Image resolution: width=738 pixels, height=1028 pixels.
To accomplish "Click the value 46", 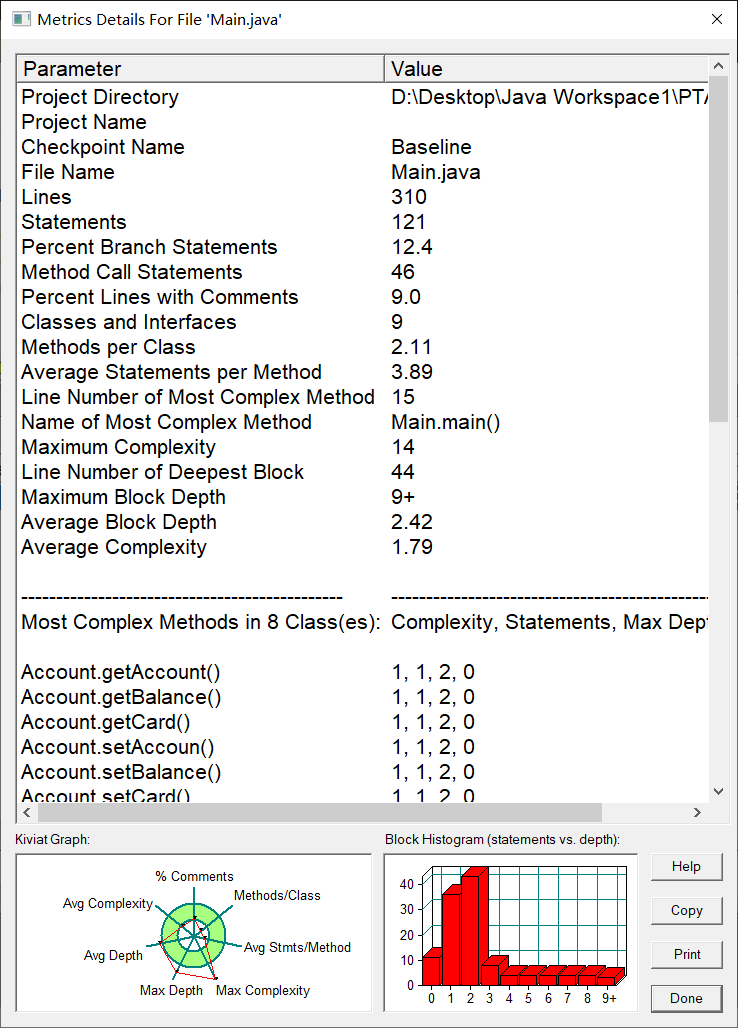I will coord(403,271).
